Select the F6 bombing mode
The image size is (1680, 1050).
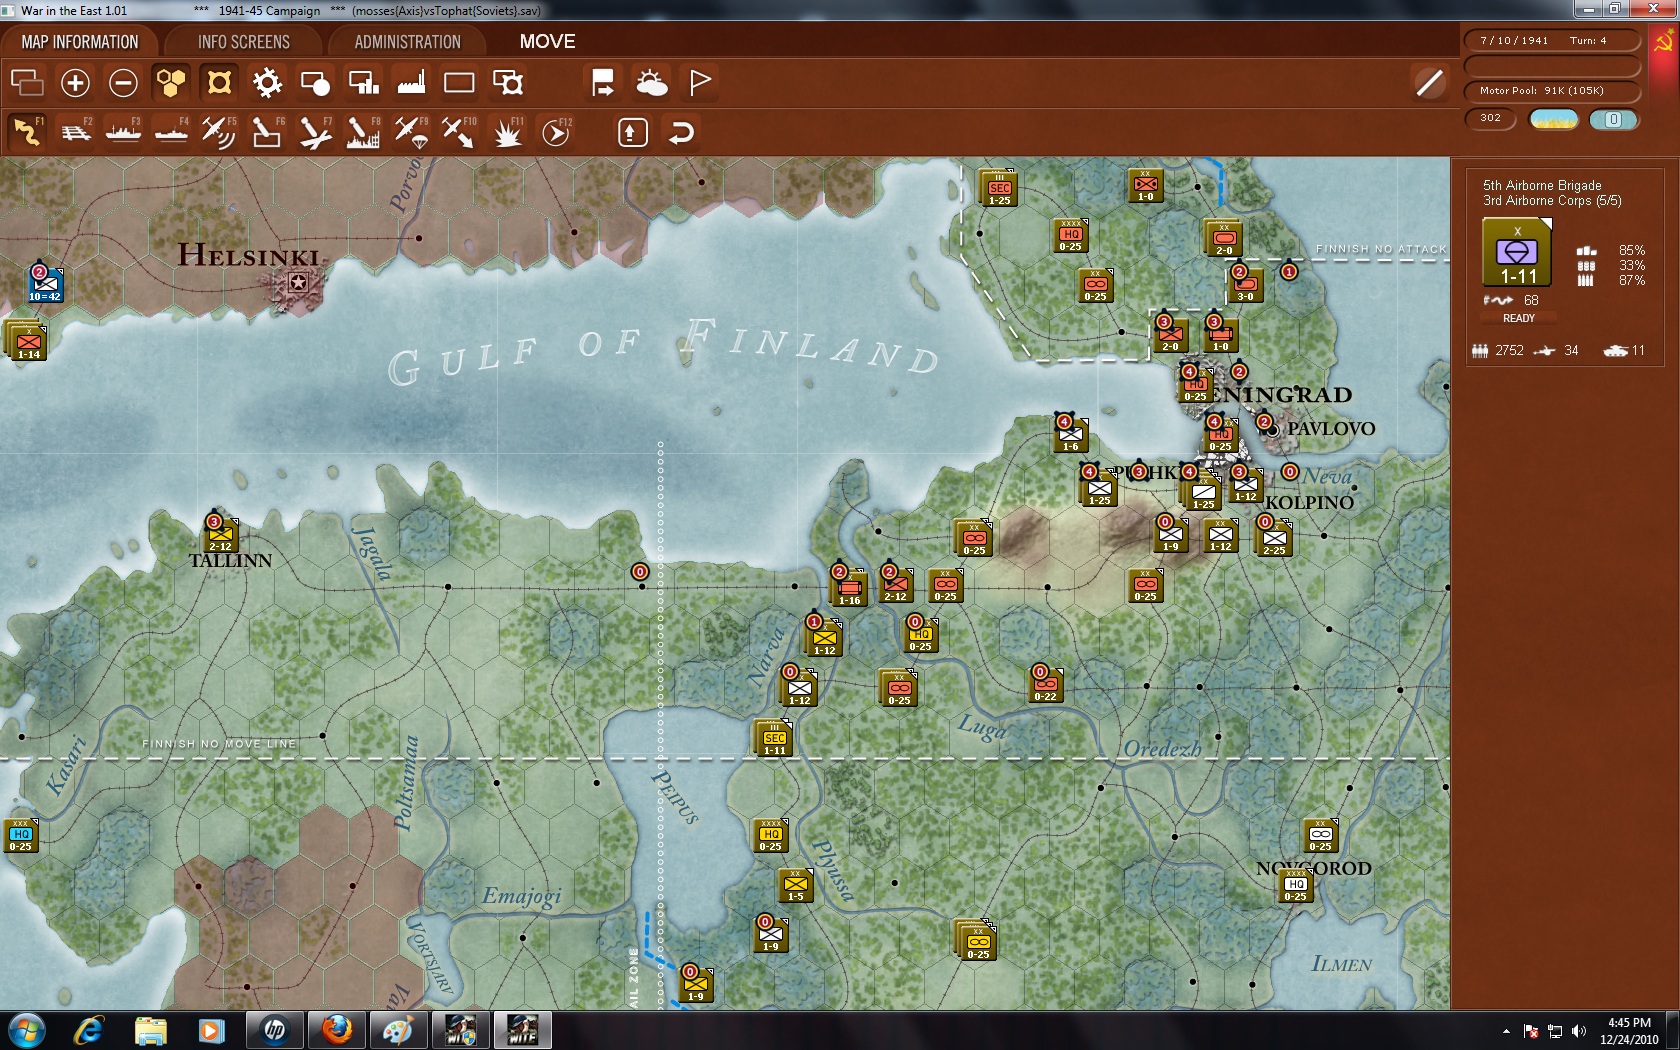(267, 132)
